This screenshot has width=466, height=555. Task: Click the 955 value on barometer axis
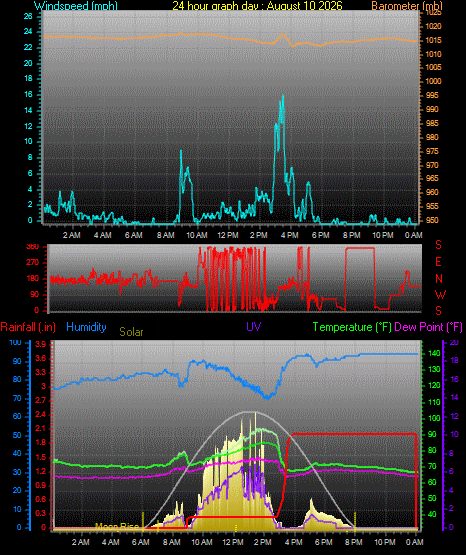[x=432, y=206]
